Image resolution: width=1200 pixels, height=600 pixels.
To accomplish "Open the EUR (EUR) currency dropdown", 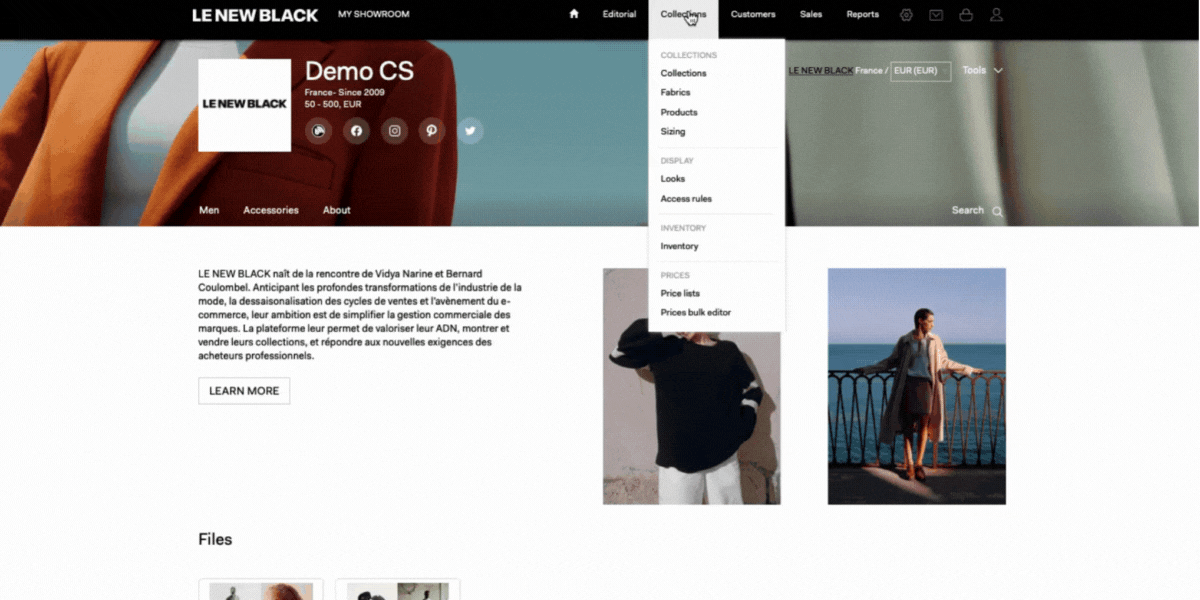I will (920, 71).
